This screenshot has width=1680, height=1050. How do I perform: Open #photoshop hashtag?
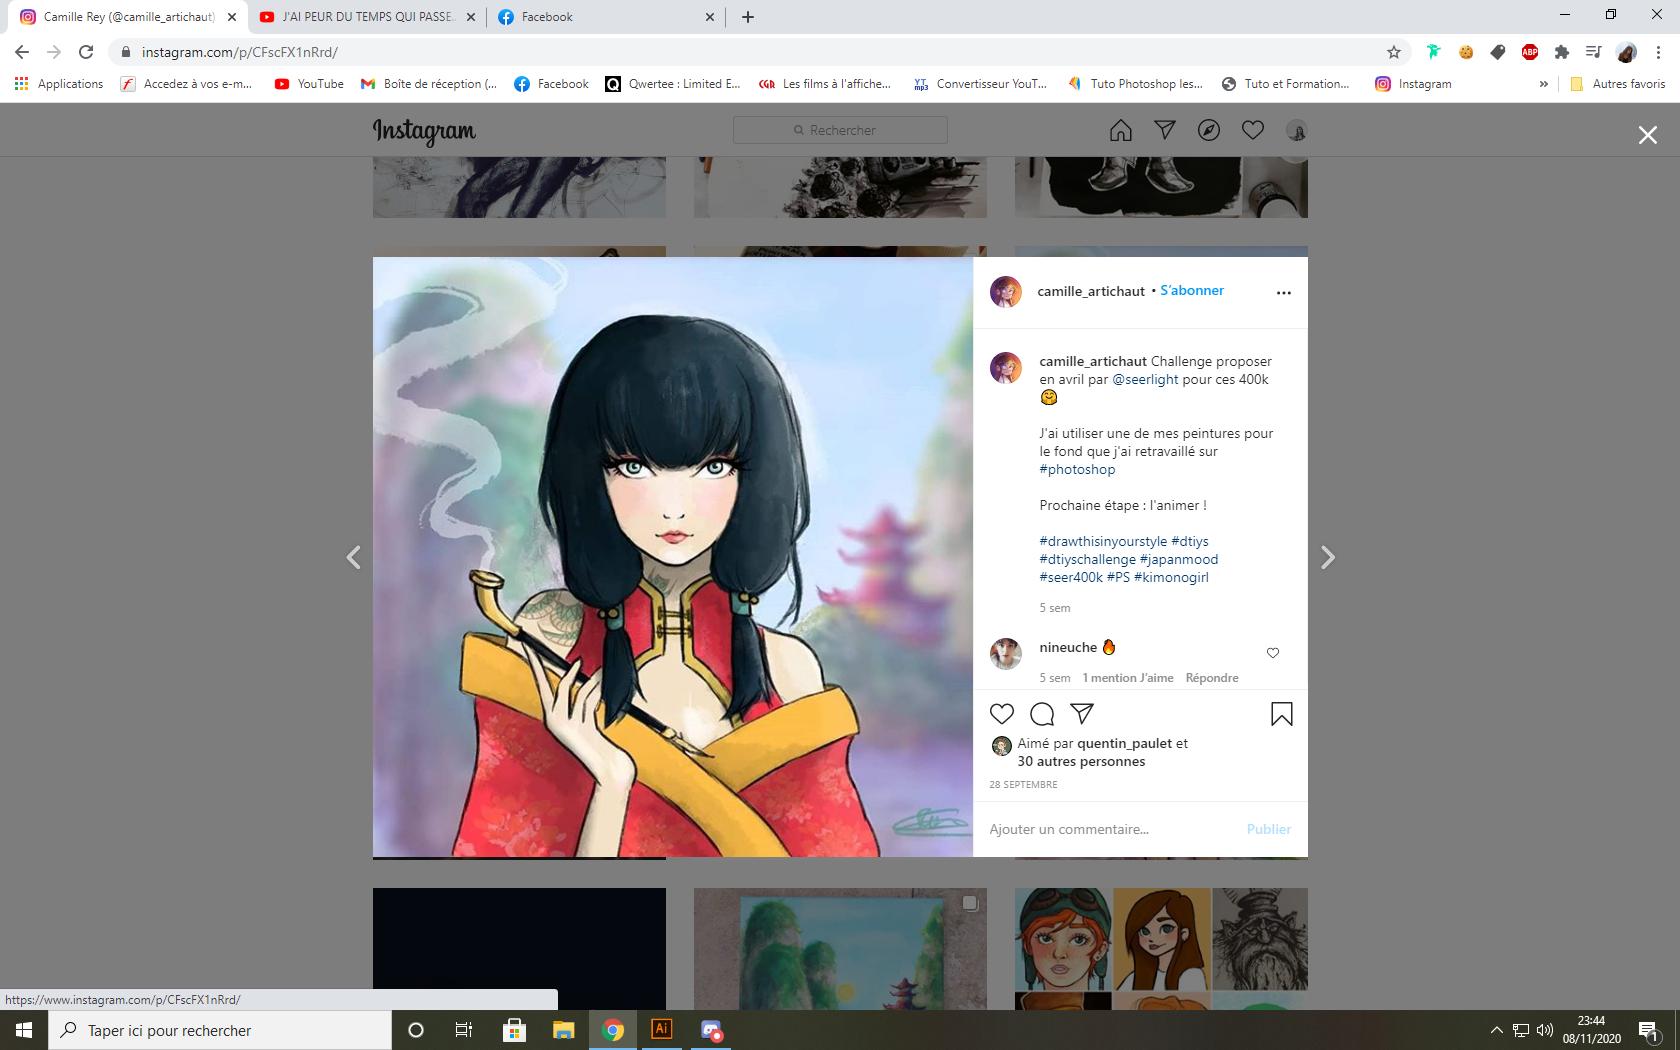[1077, 469]
